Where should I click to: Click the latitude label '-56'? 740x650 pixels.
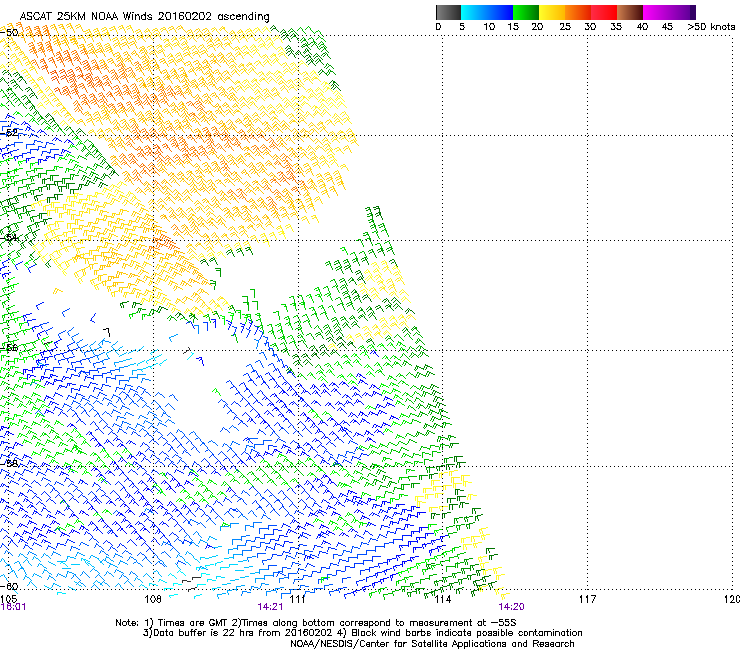(x=10, y=347)
